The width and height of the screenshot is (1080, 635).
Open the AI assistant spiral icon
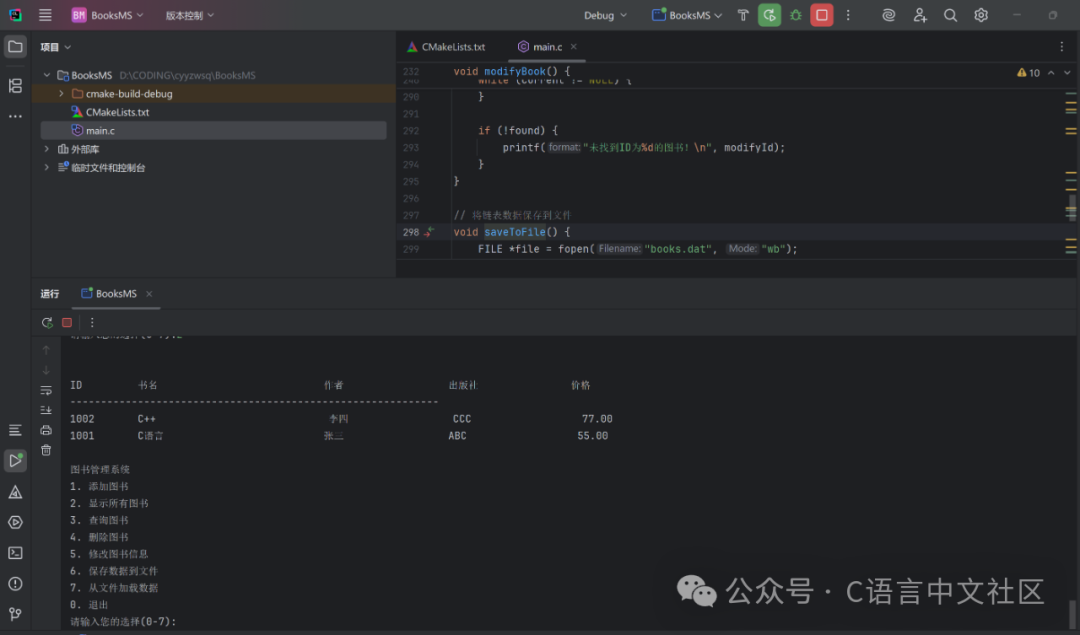pyautogui.click(x=889, y=15)
